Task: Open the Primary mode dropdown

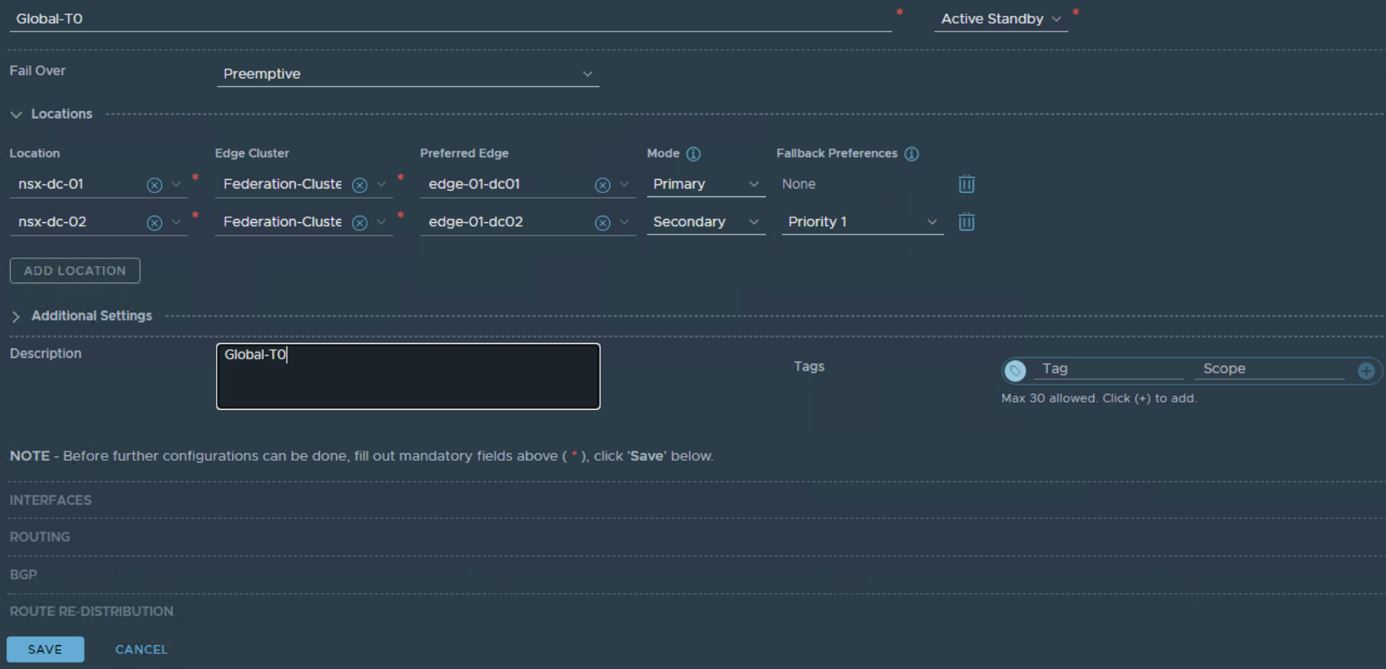Action: pyautogui.click(x=705, y=184)
